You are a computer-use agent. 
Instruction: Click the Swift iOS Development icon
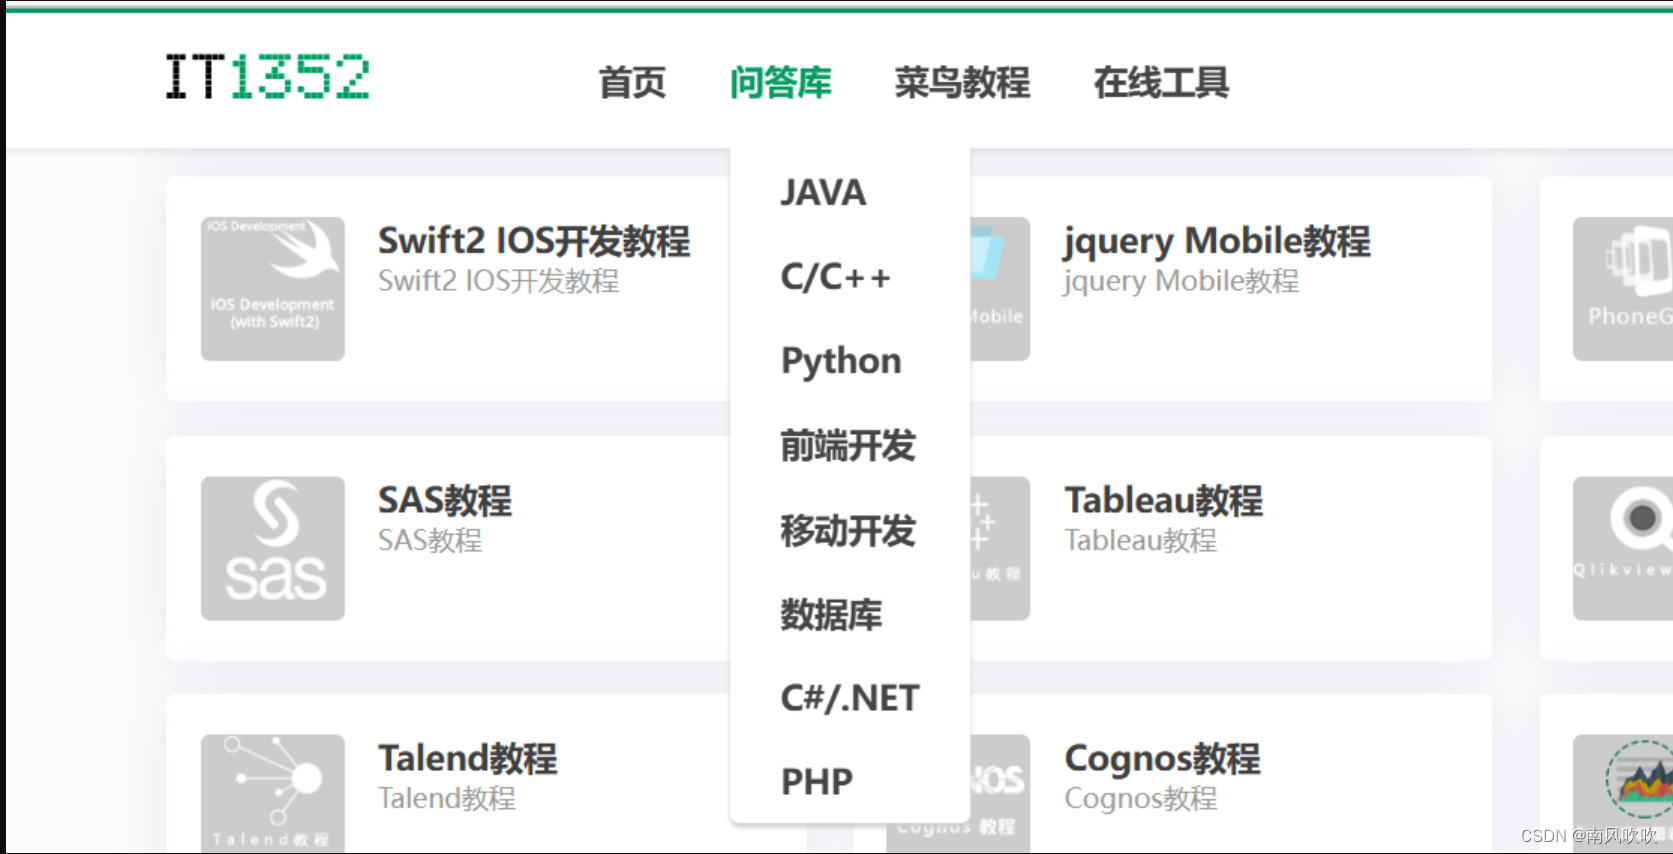click(273, 289)
